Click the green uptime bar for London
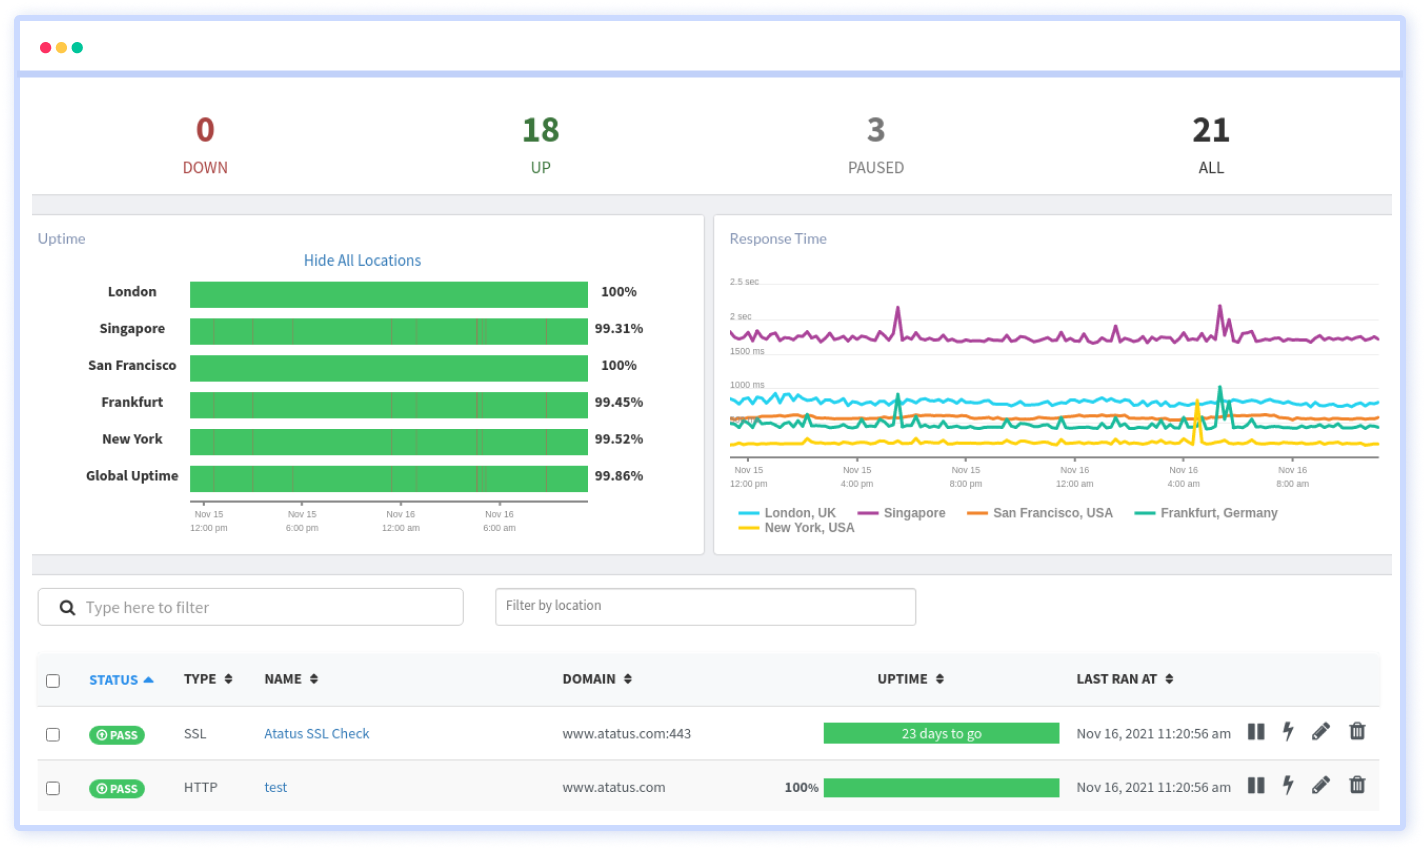 point(388,293)
